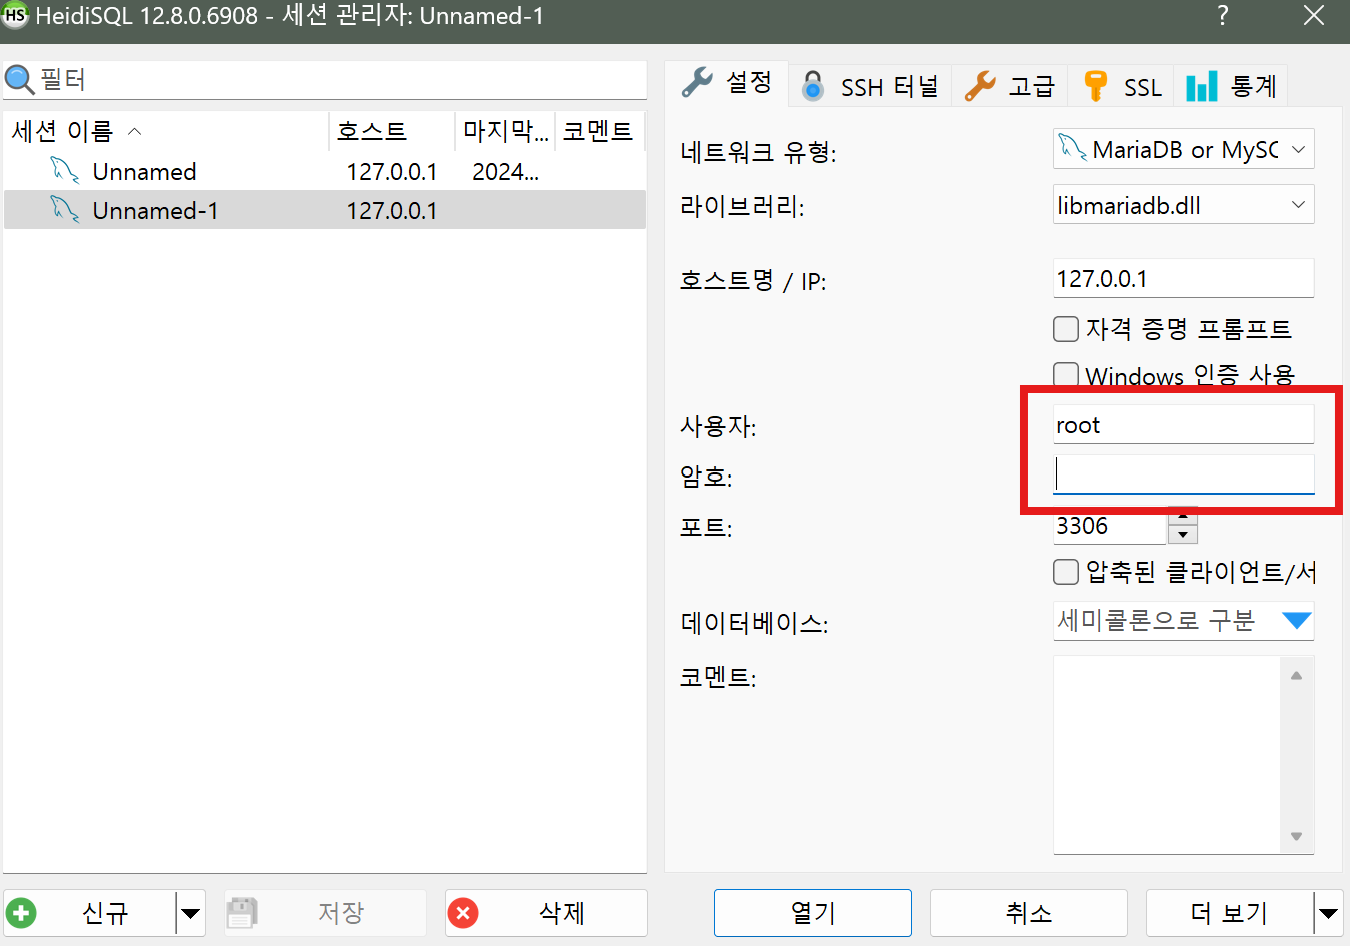
Task: Toggle 압축된 클라이언트/서버 checkbox
Action: tap(1066, 572)
